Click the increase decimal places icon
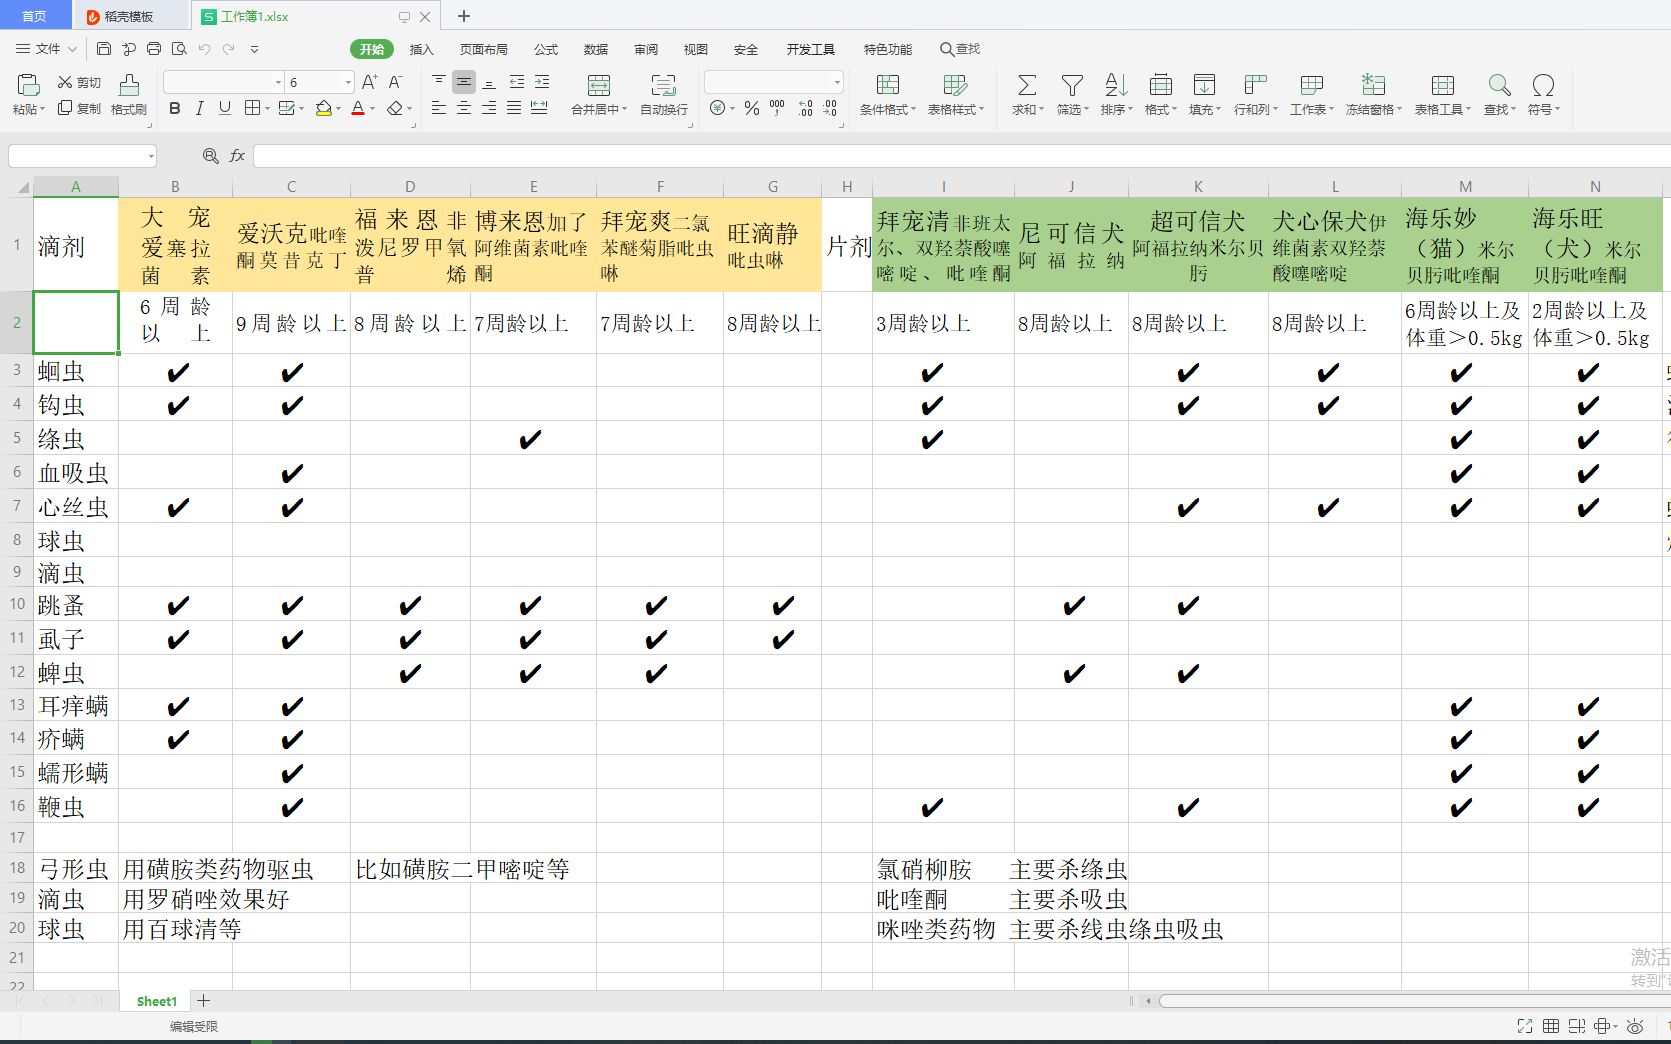The width and height of the screenshot is (1671, 1044). (x=805, y=108)
